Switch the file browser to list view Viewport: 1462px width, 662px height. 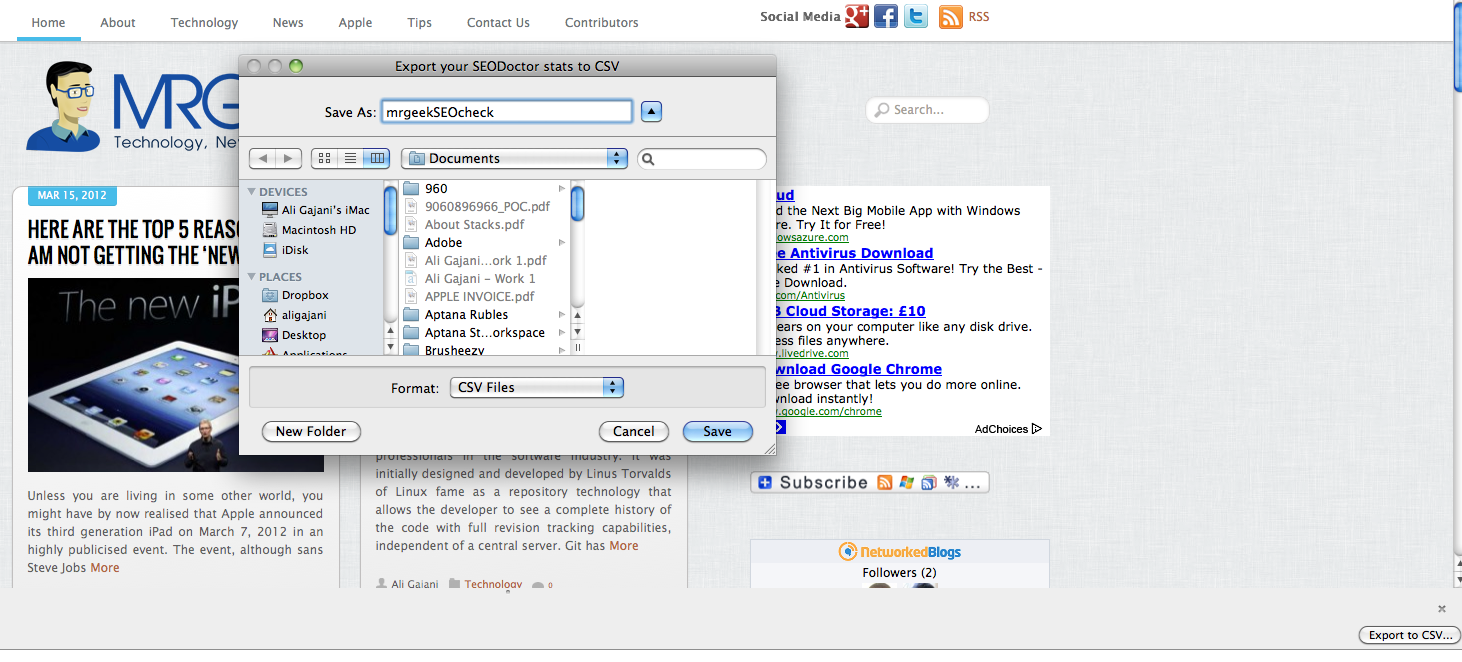pos(350,158)
